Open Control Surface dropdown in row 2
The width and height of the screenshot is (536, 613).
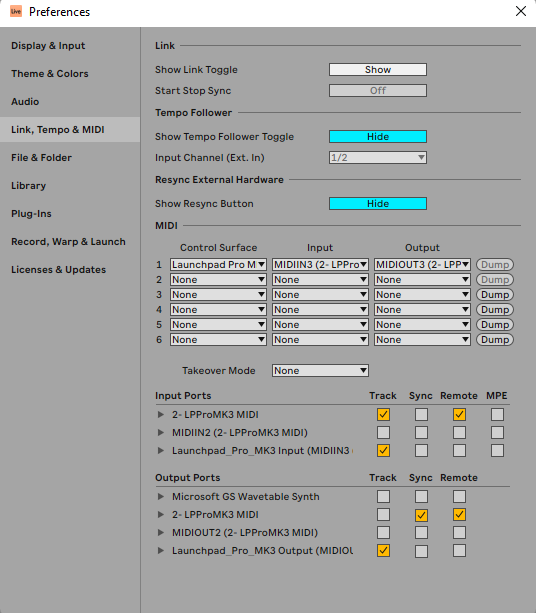click(218, 280)
